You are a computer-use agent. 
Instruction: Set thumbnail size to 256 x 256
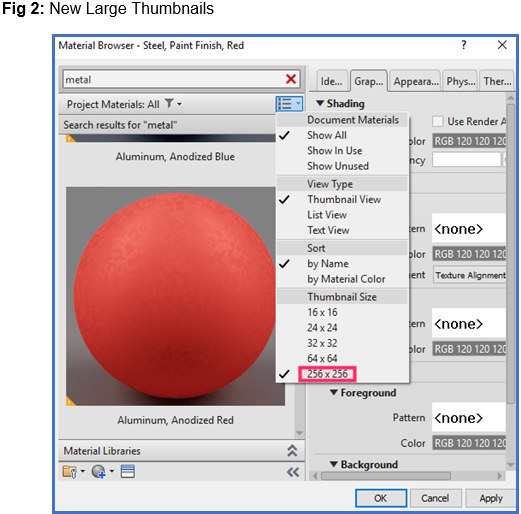(342, 374)
